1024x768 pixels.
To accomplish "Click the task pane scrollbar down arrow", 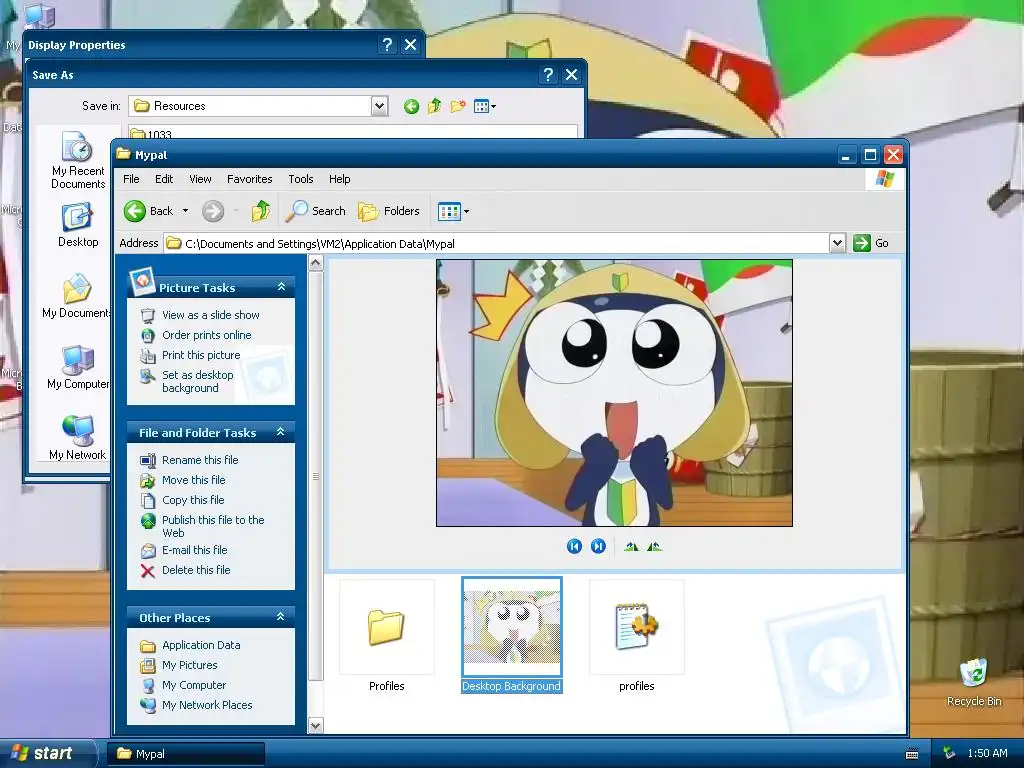I will [315, 725].
